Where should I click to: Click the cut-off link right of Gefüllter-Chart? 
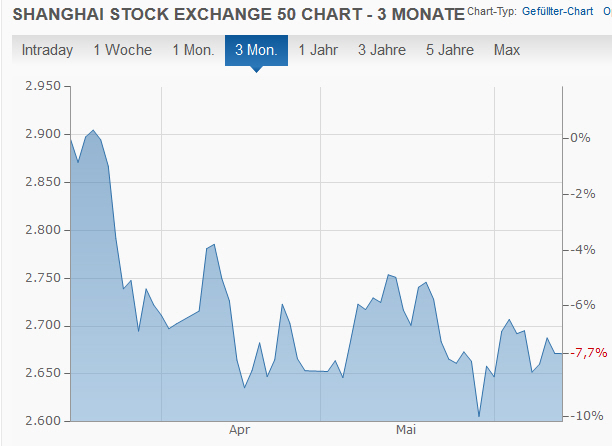pos(607,14)
